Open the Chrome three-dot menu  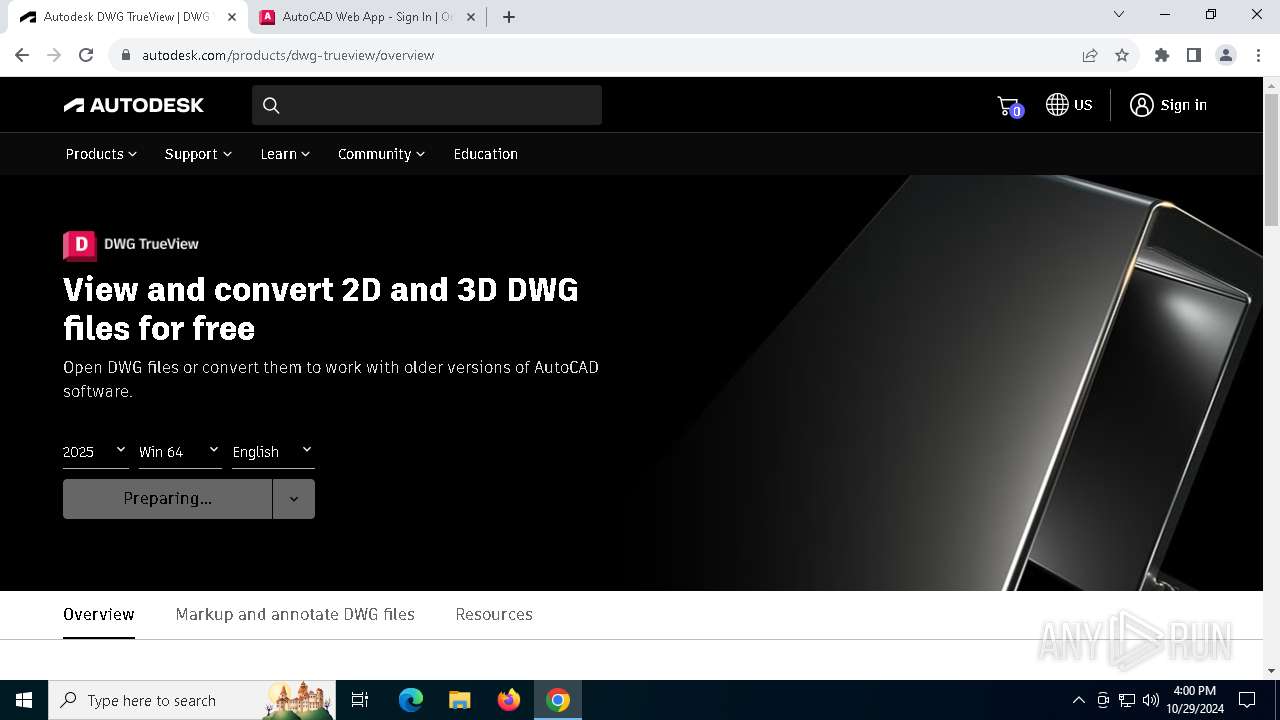pos(1256,55)
